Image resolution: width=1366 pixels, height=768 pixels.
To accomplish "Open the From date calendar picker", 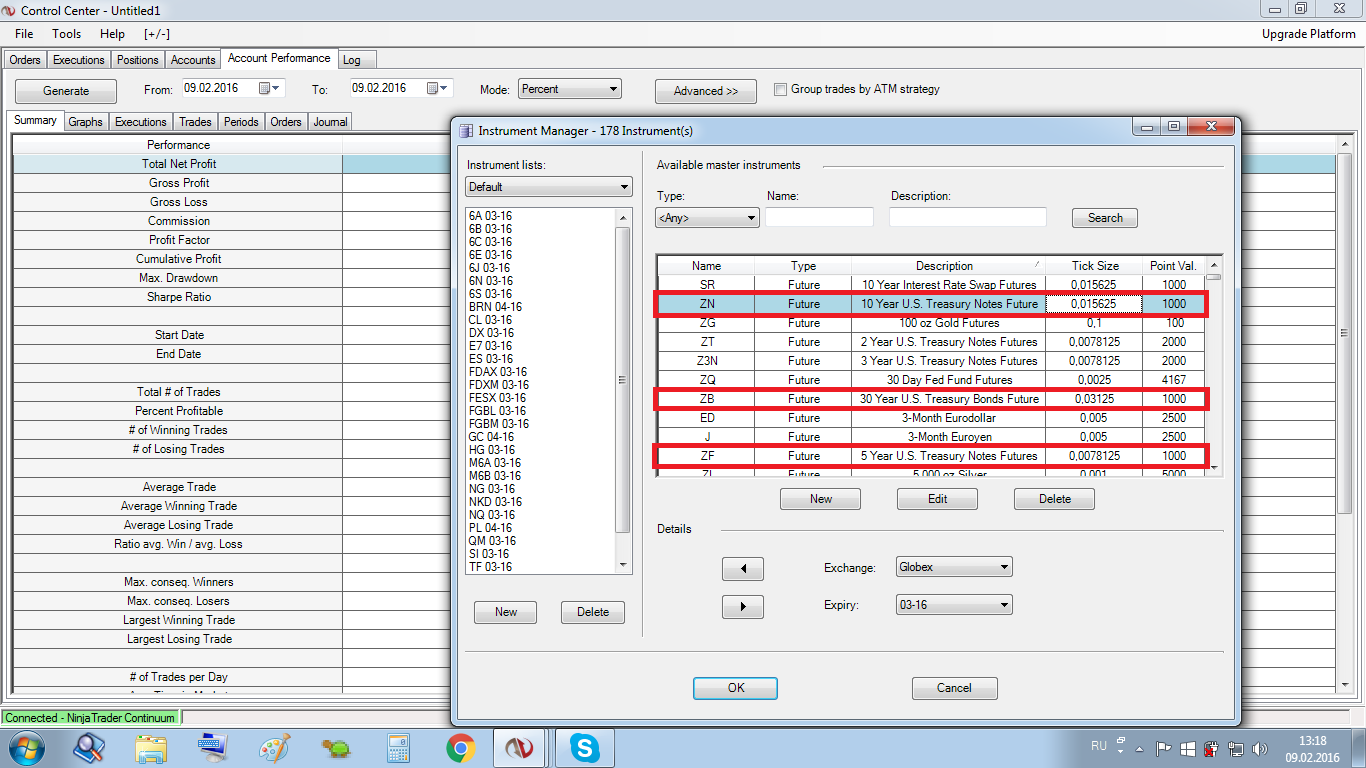I will pos(270,88).
